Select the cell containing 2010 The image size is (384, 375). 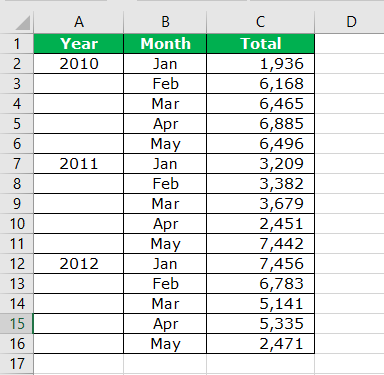point(79,64)
